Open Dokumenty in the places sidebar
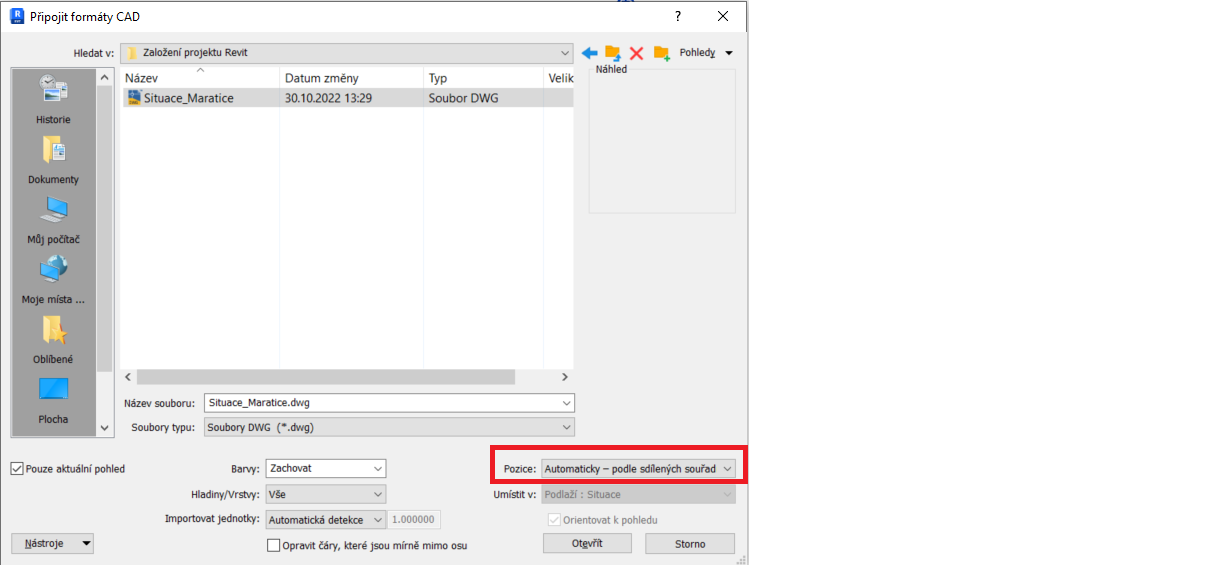The width and height of the screenshot is (1225, 582). 53,159
